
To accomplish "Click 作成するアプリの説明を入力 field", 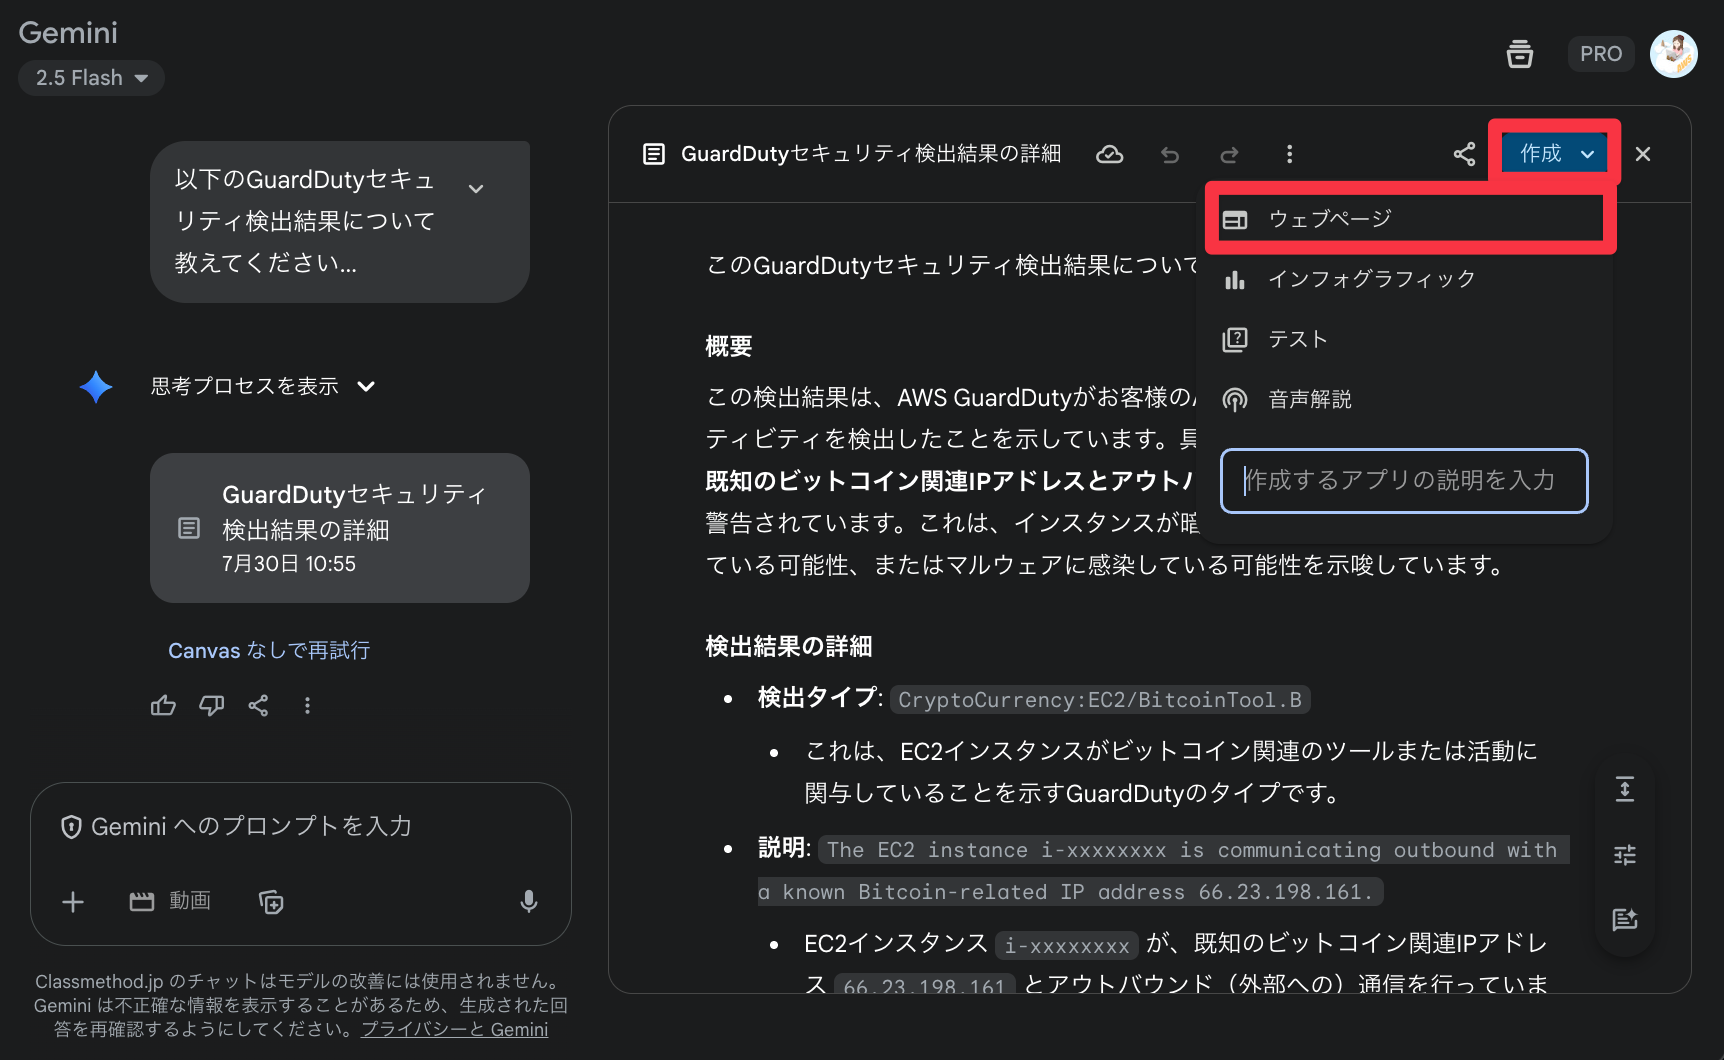I will [x=1404, y=481].
